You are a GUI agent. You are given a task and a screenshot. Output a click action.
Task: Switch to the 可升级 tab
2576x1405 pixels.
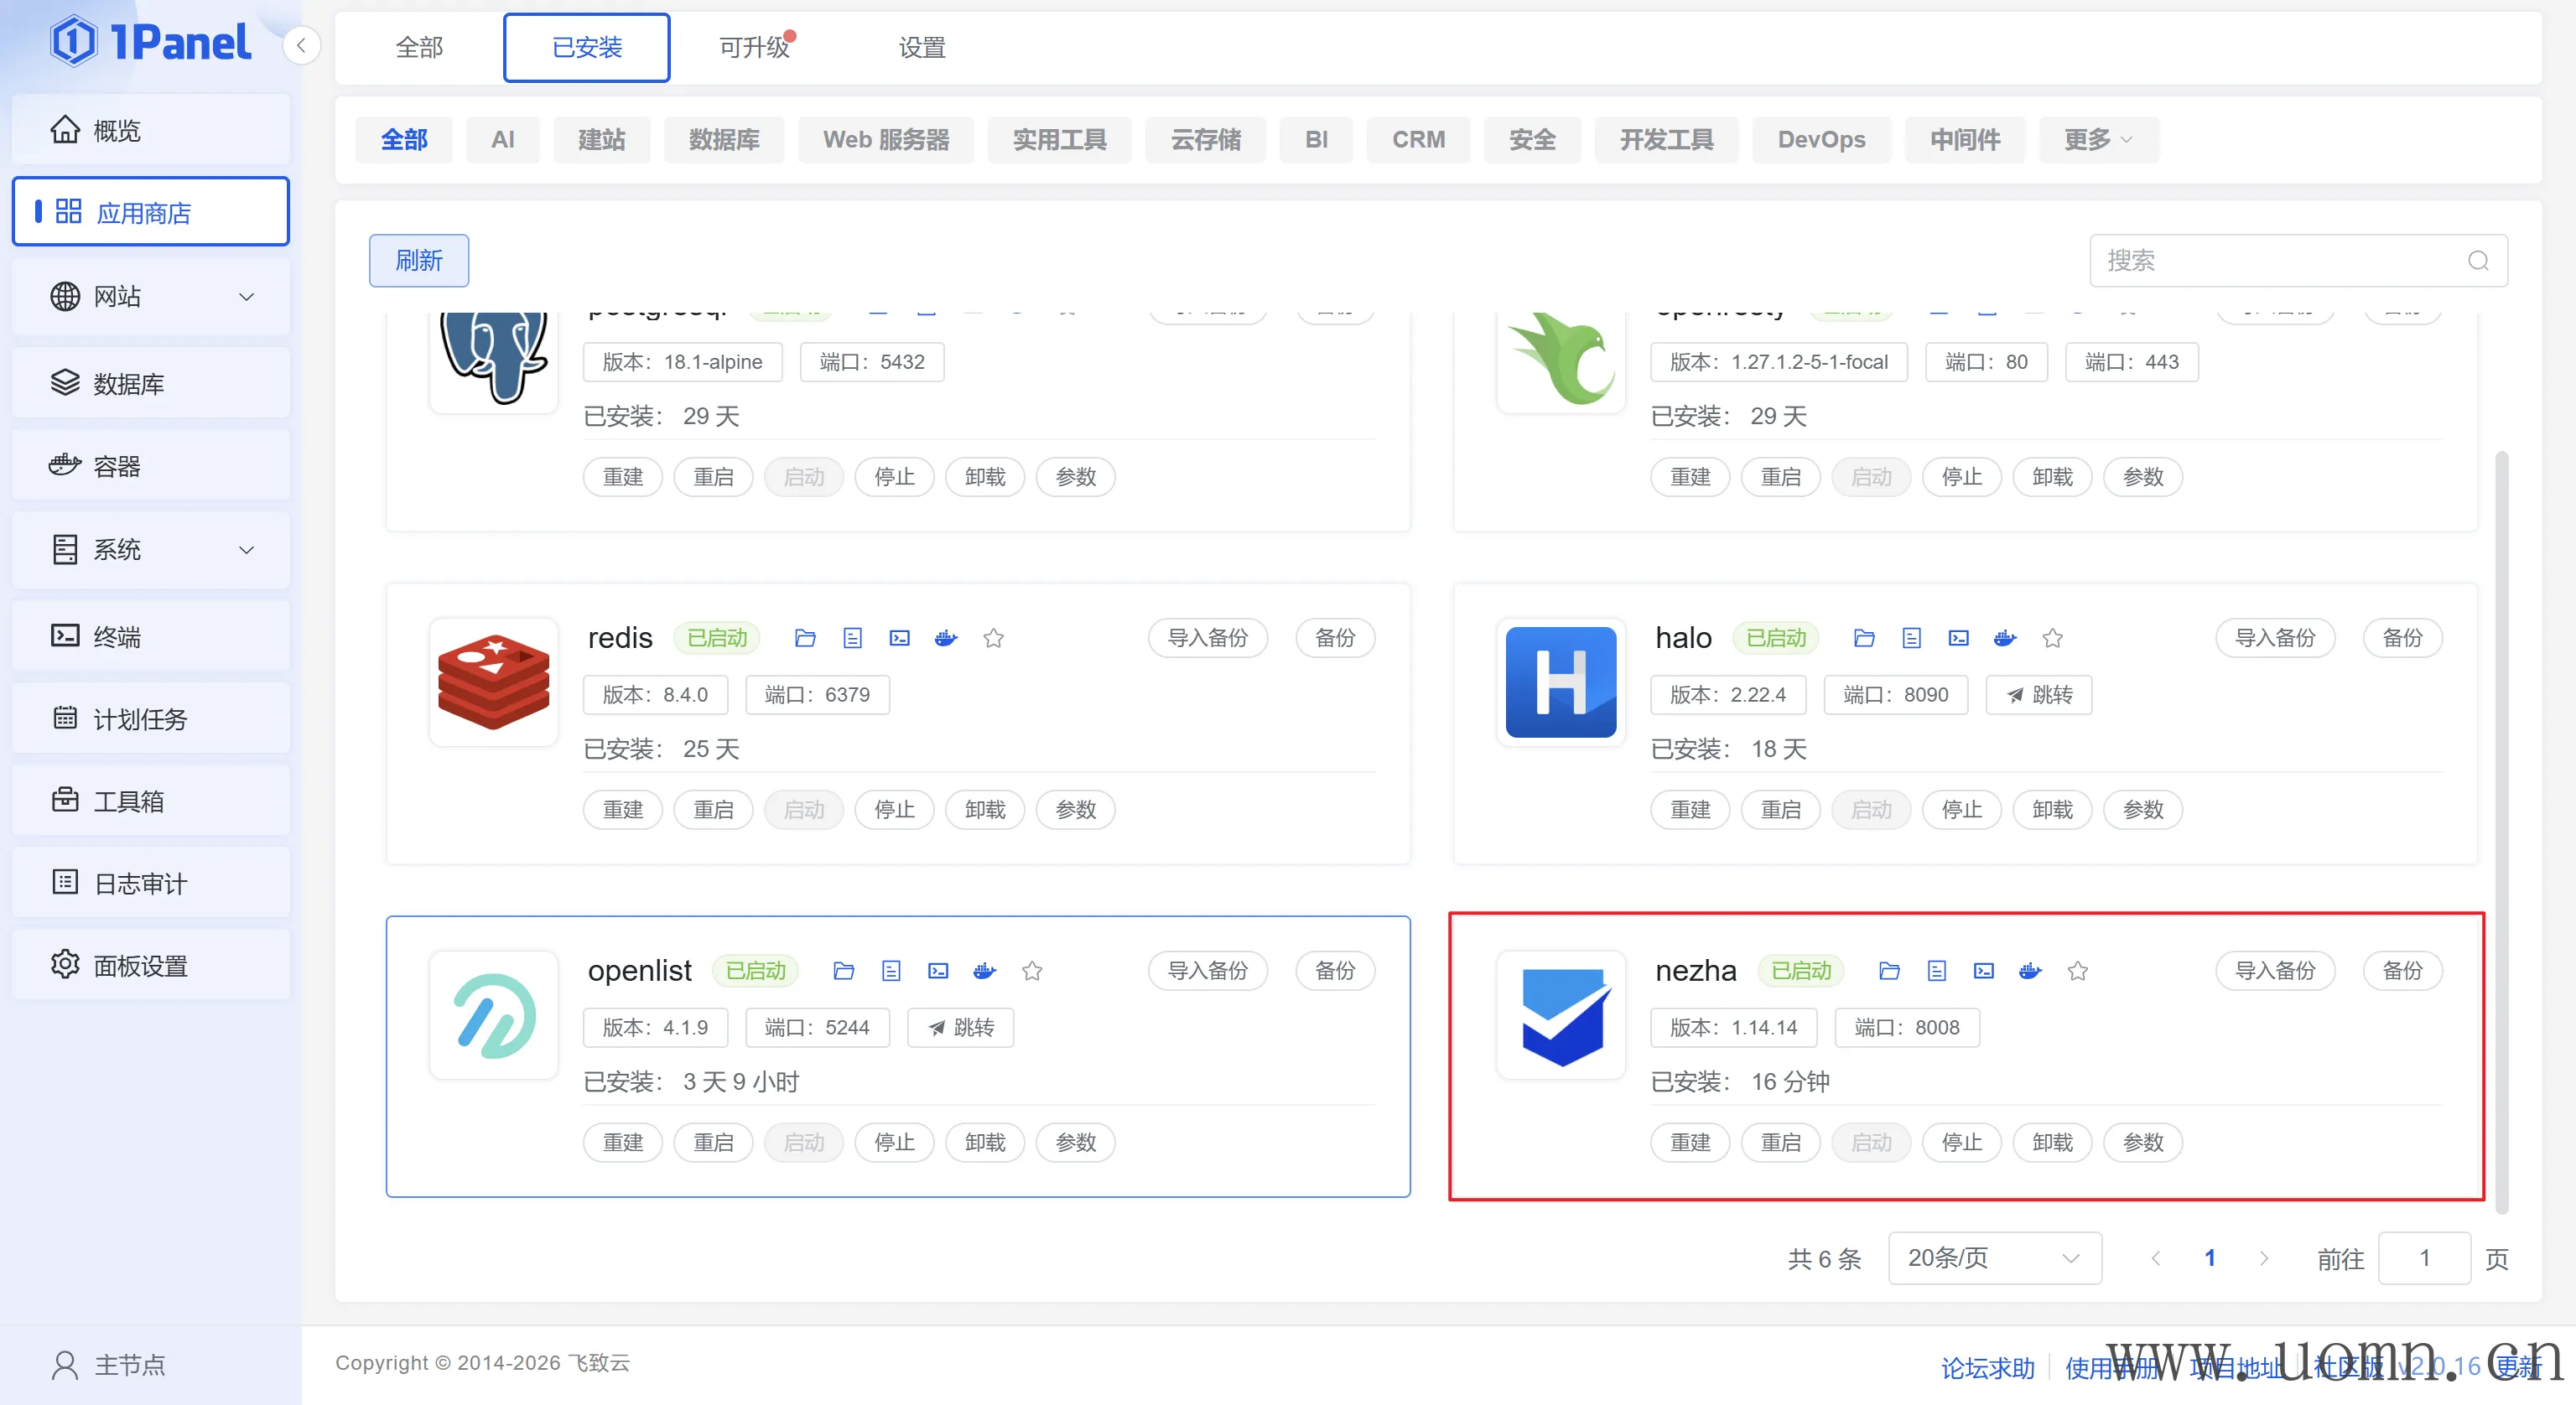(x=754, y=47)
